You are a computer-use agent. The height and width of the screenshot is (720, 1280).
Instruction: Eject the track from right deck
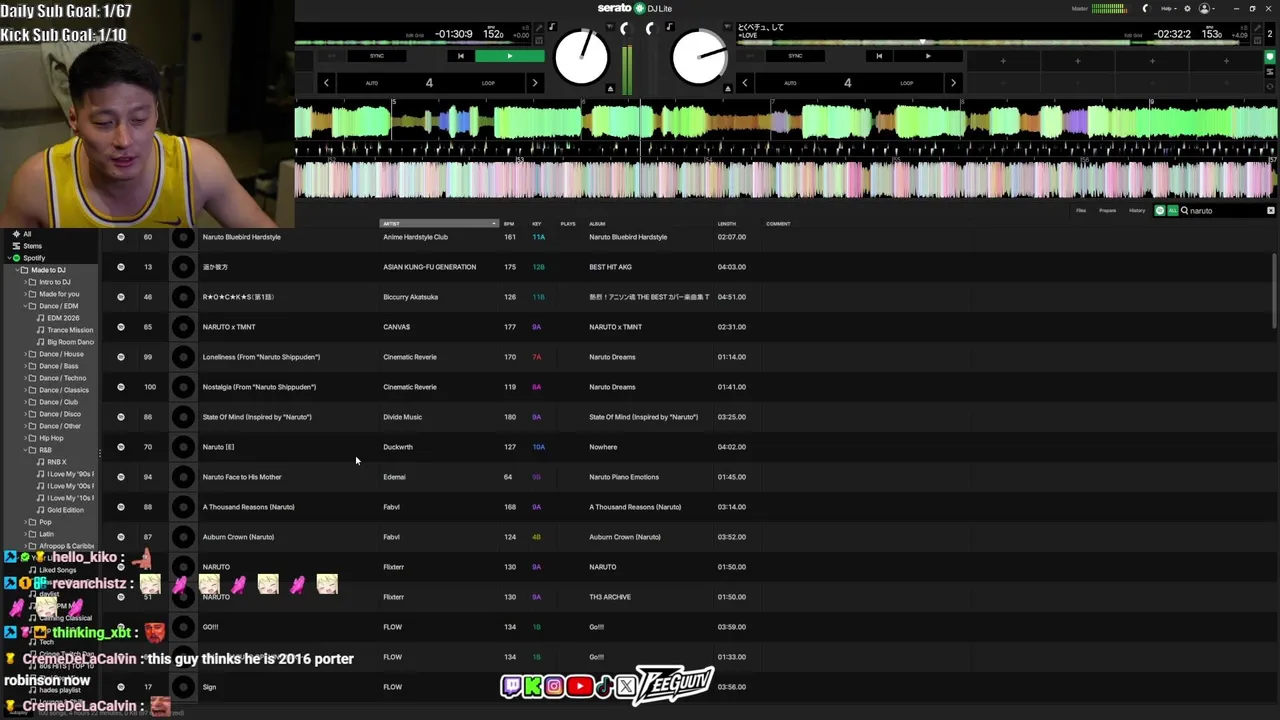[x=728, y=89]
